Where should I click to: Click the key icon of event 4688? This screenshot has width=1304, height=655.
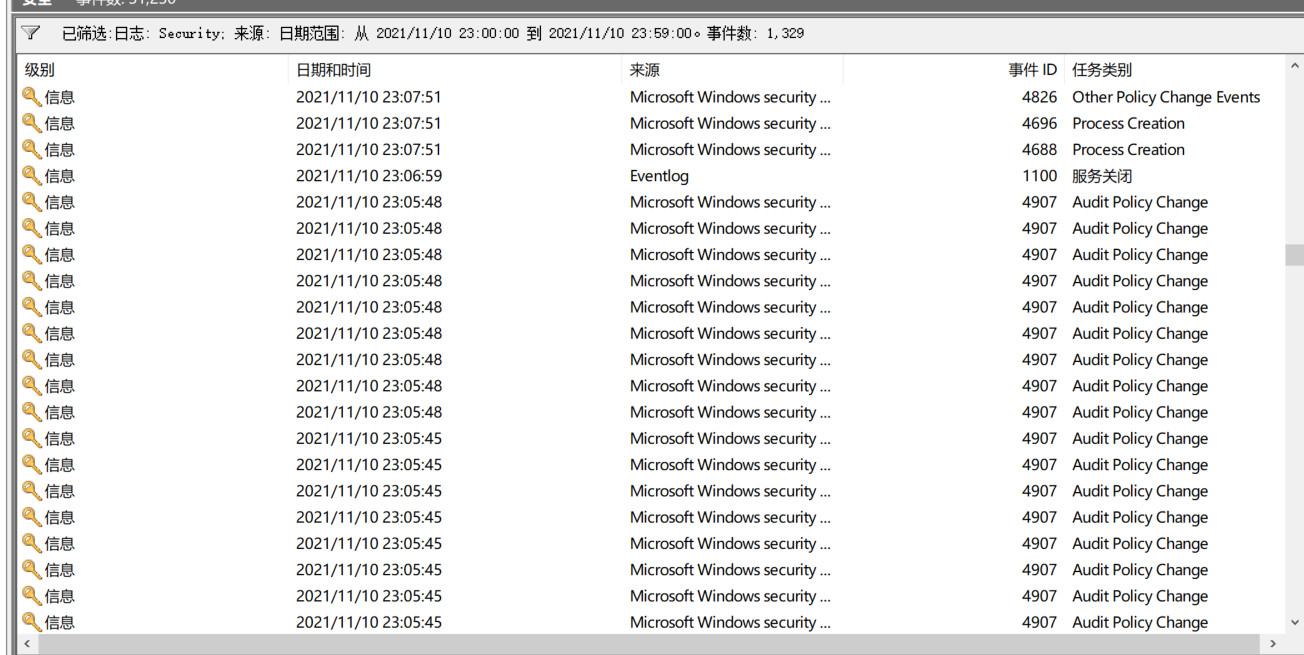(x=32, y=149)
